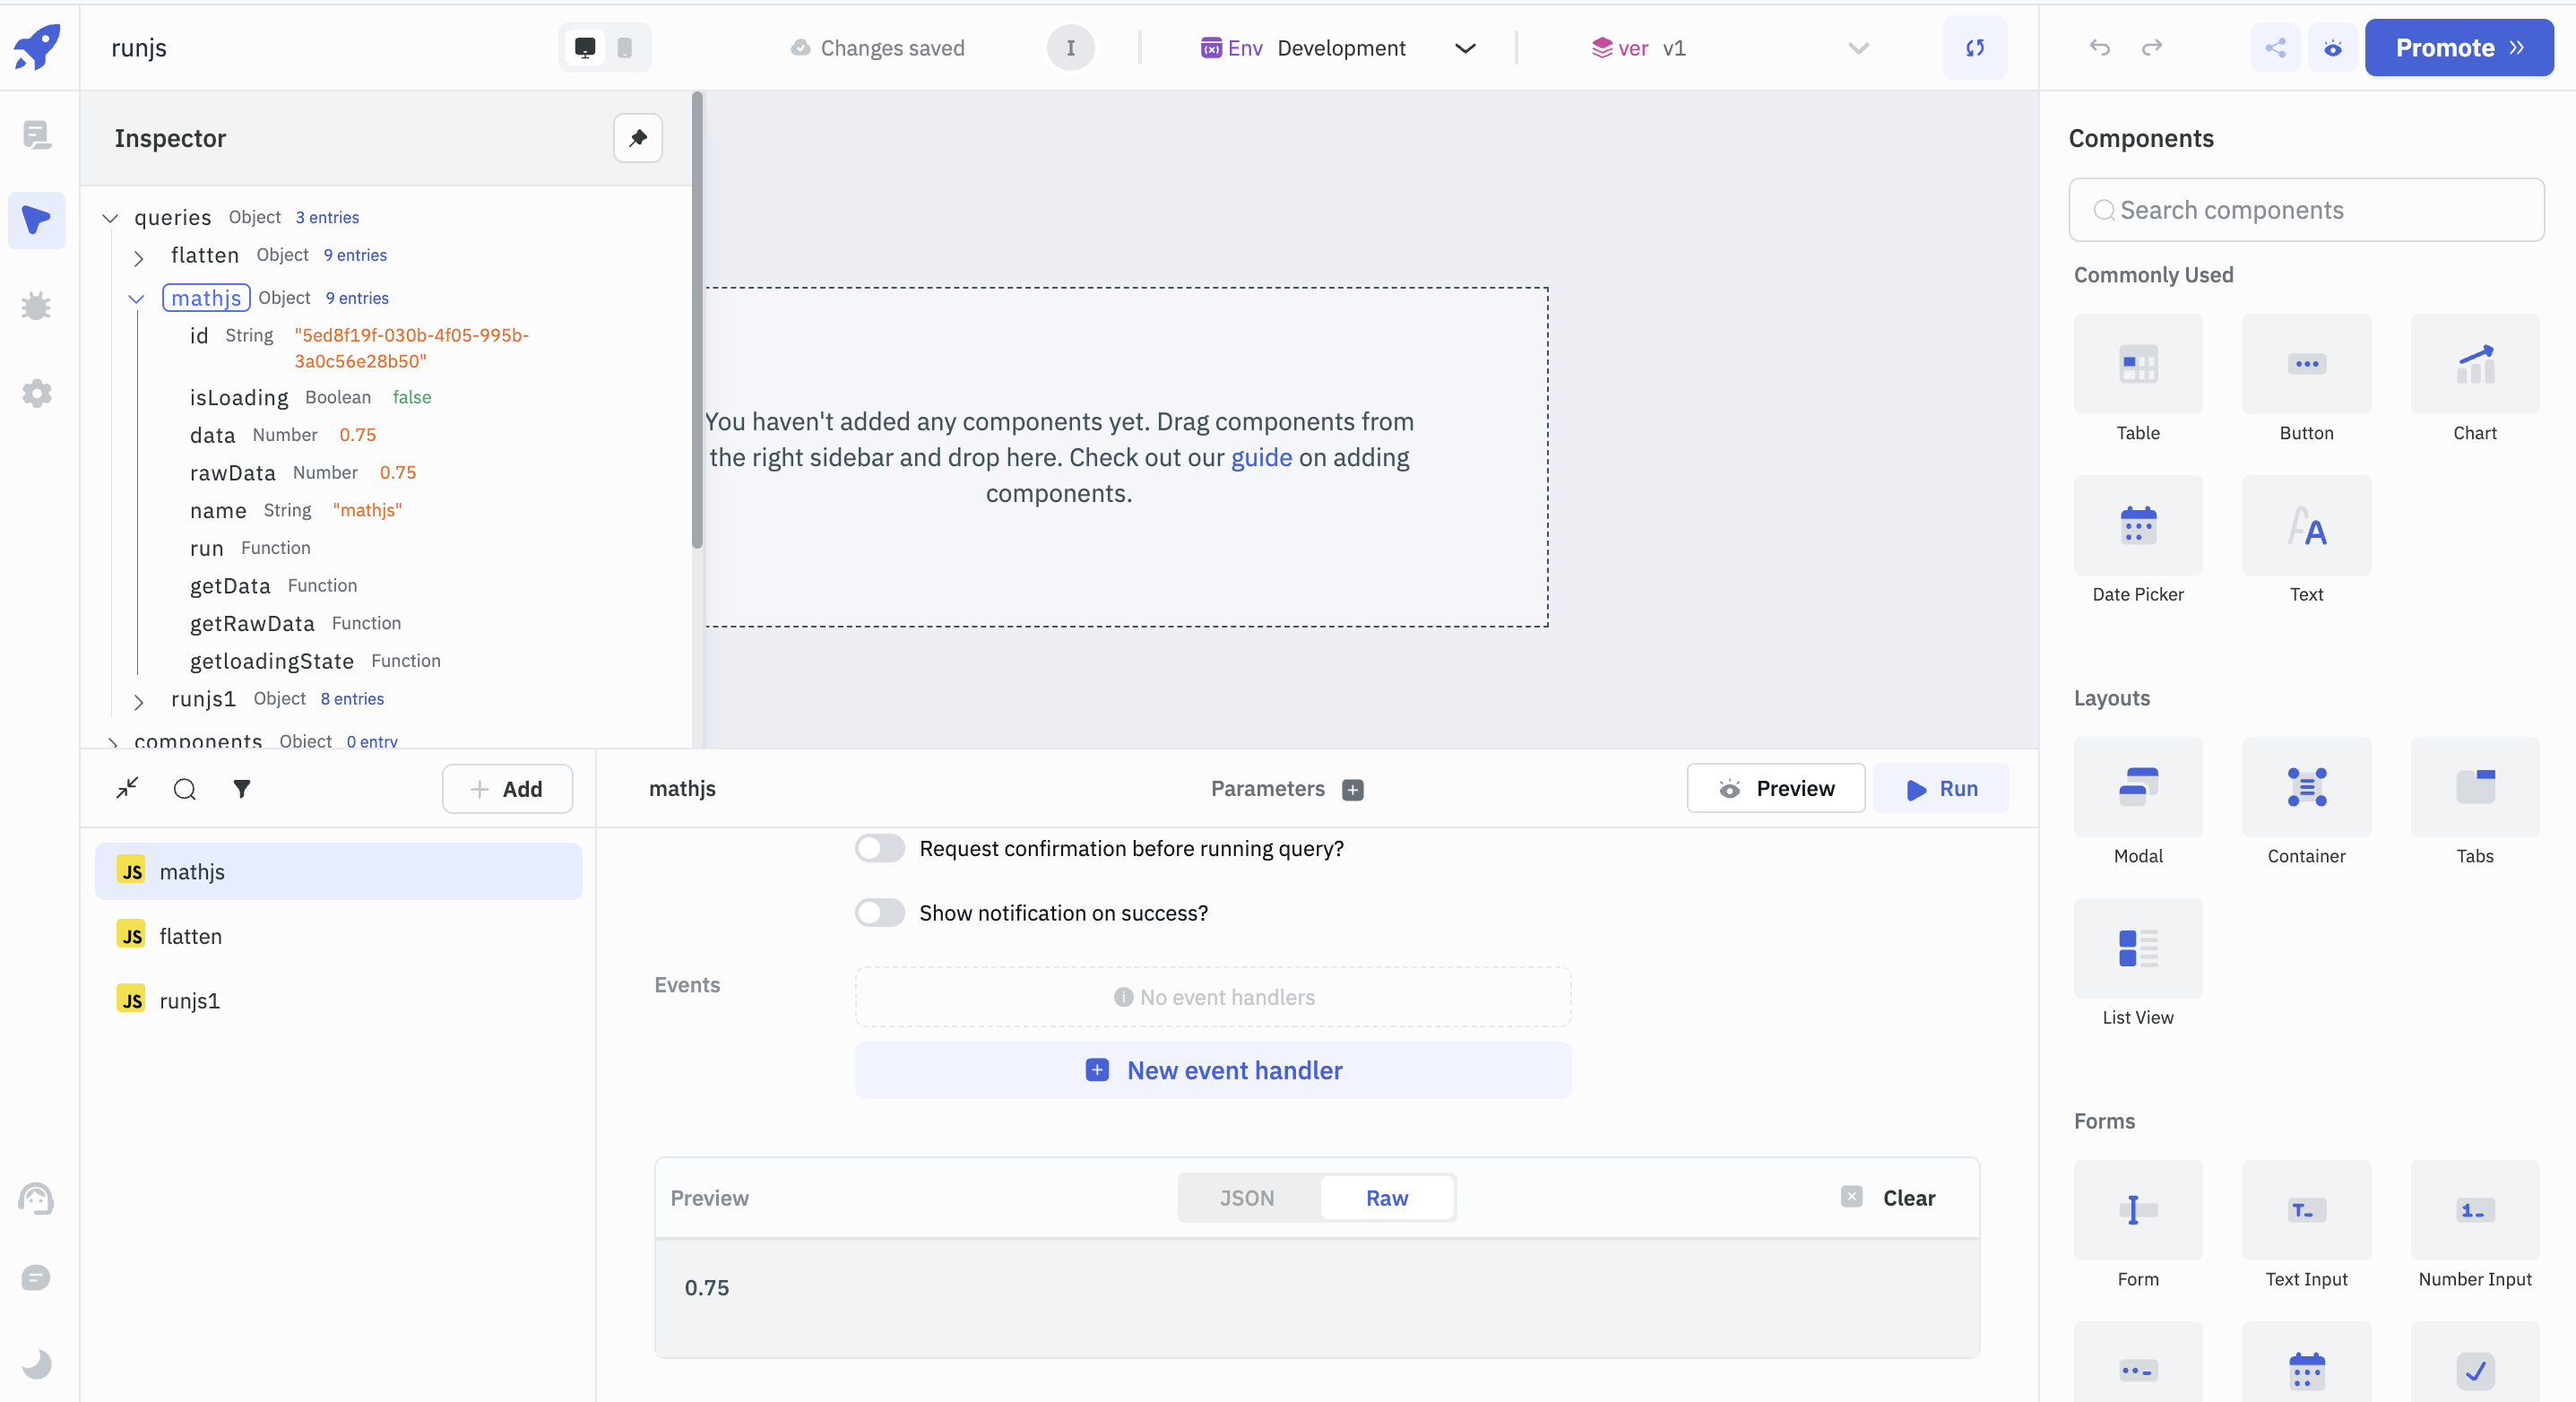Click the query filter funnel icon

242,789
